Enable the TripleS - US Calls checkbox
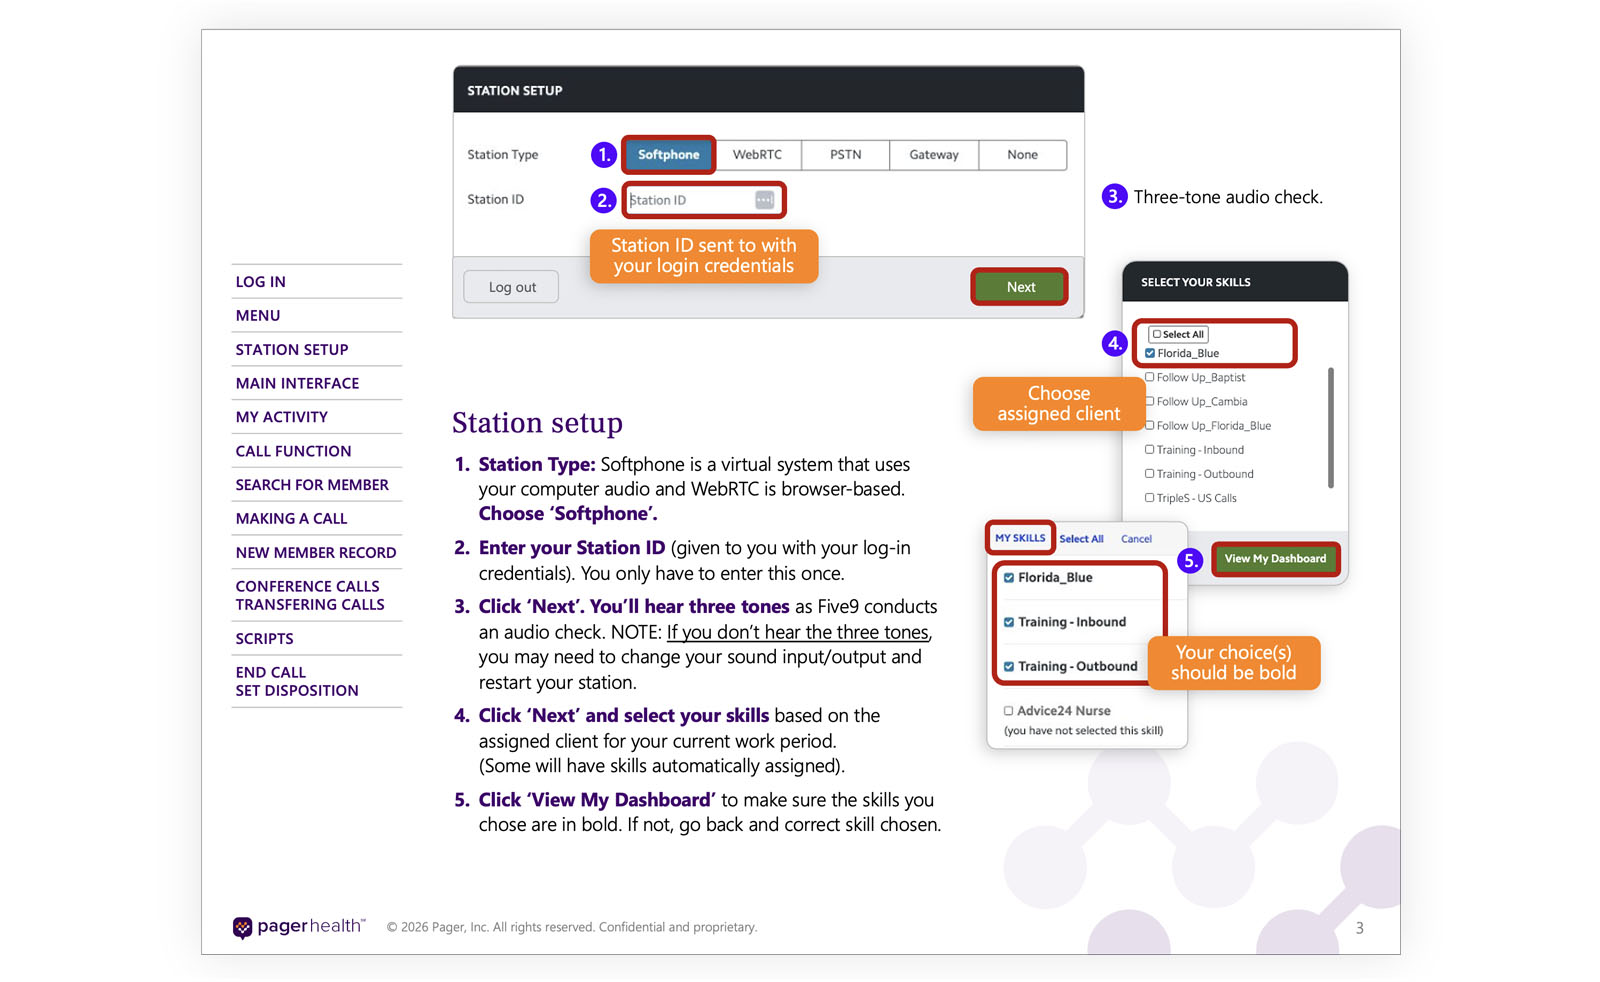 pyautogui.click(x=1150, y=498)
